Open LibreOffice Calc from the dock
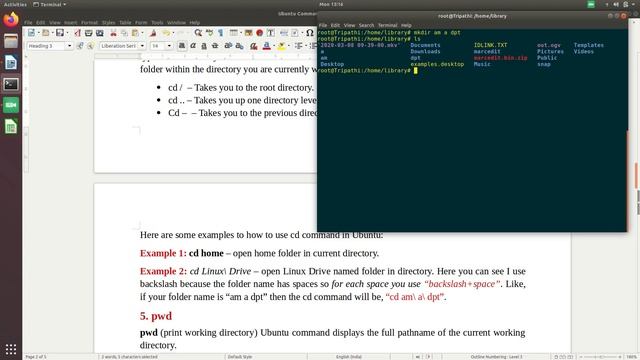This screenshot has width=640, height=360. pos(11,127)
